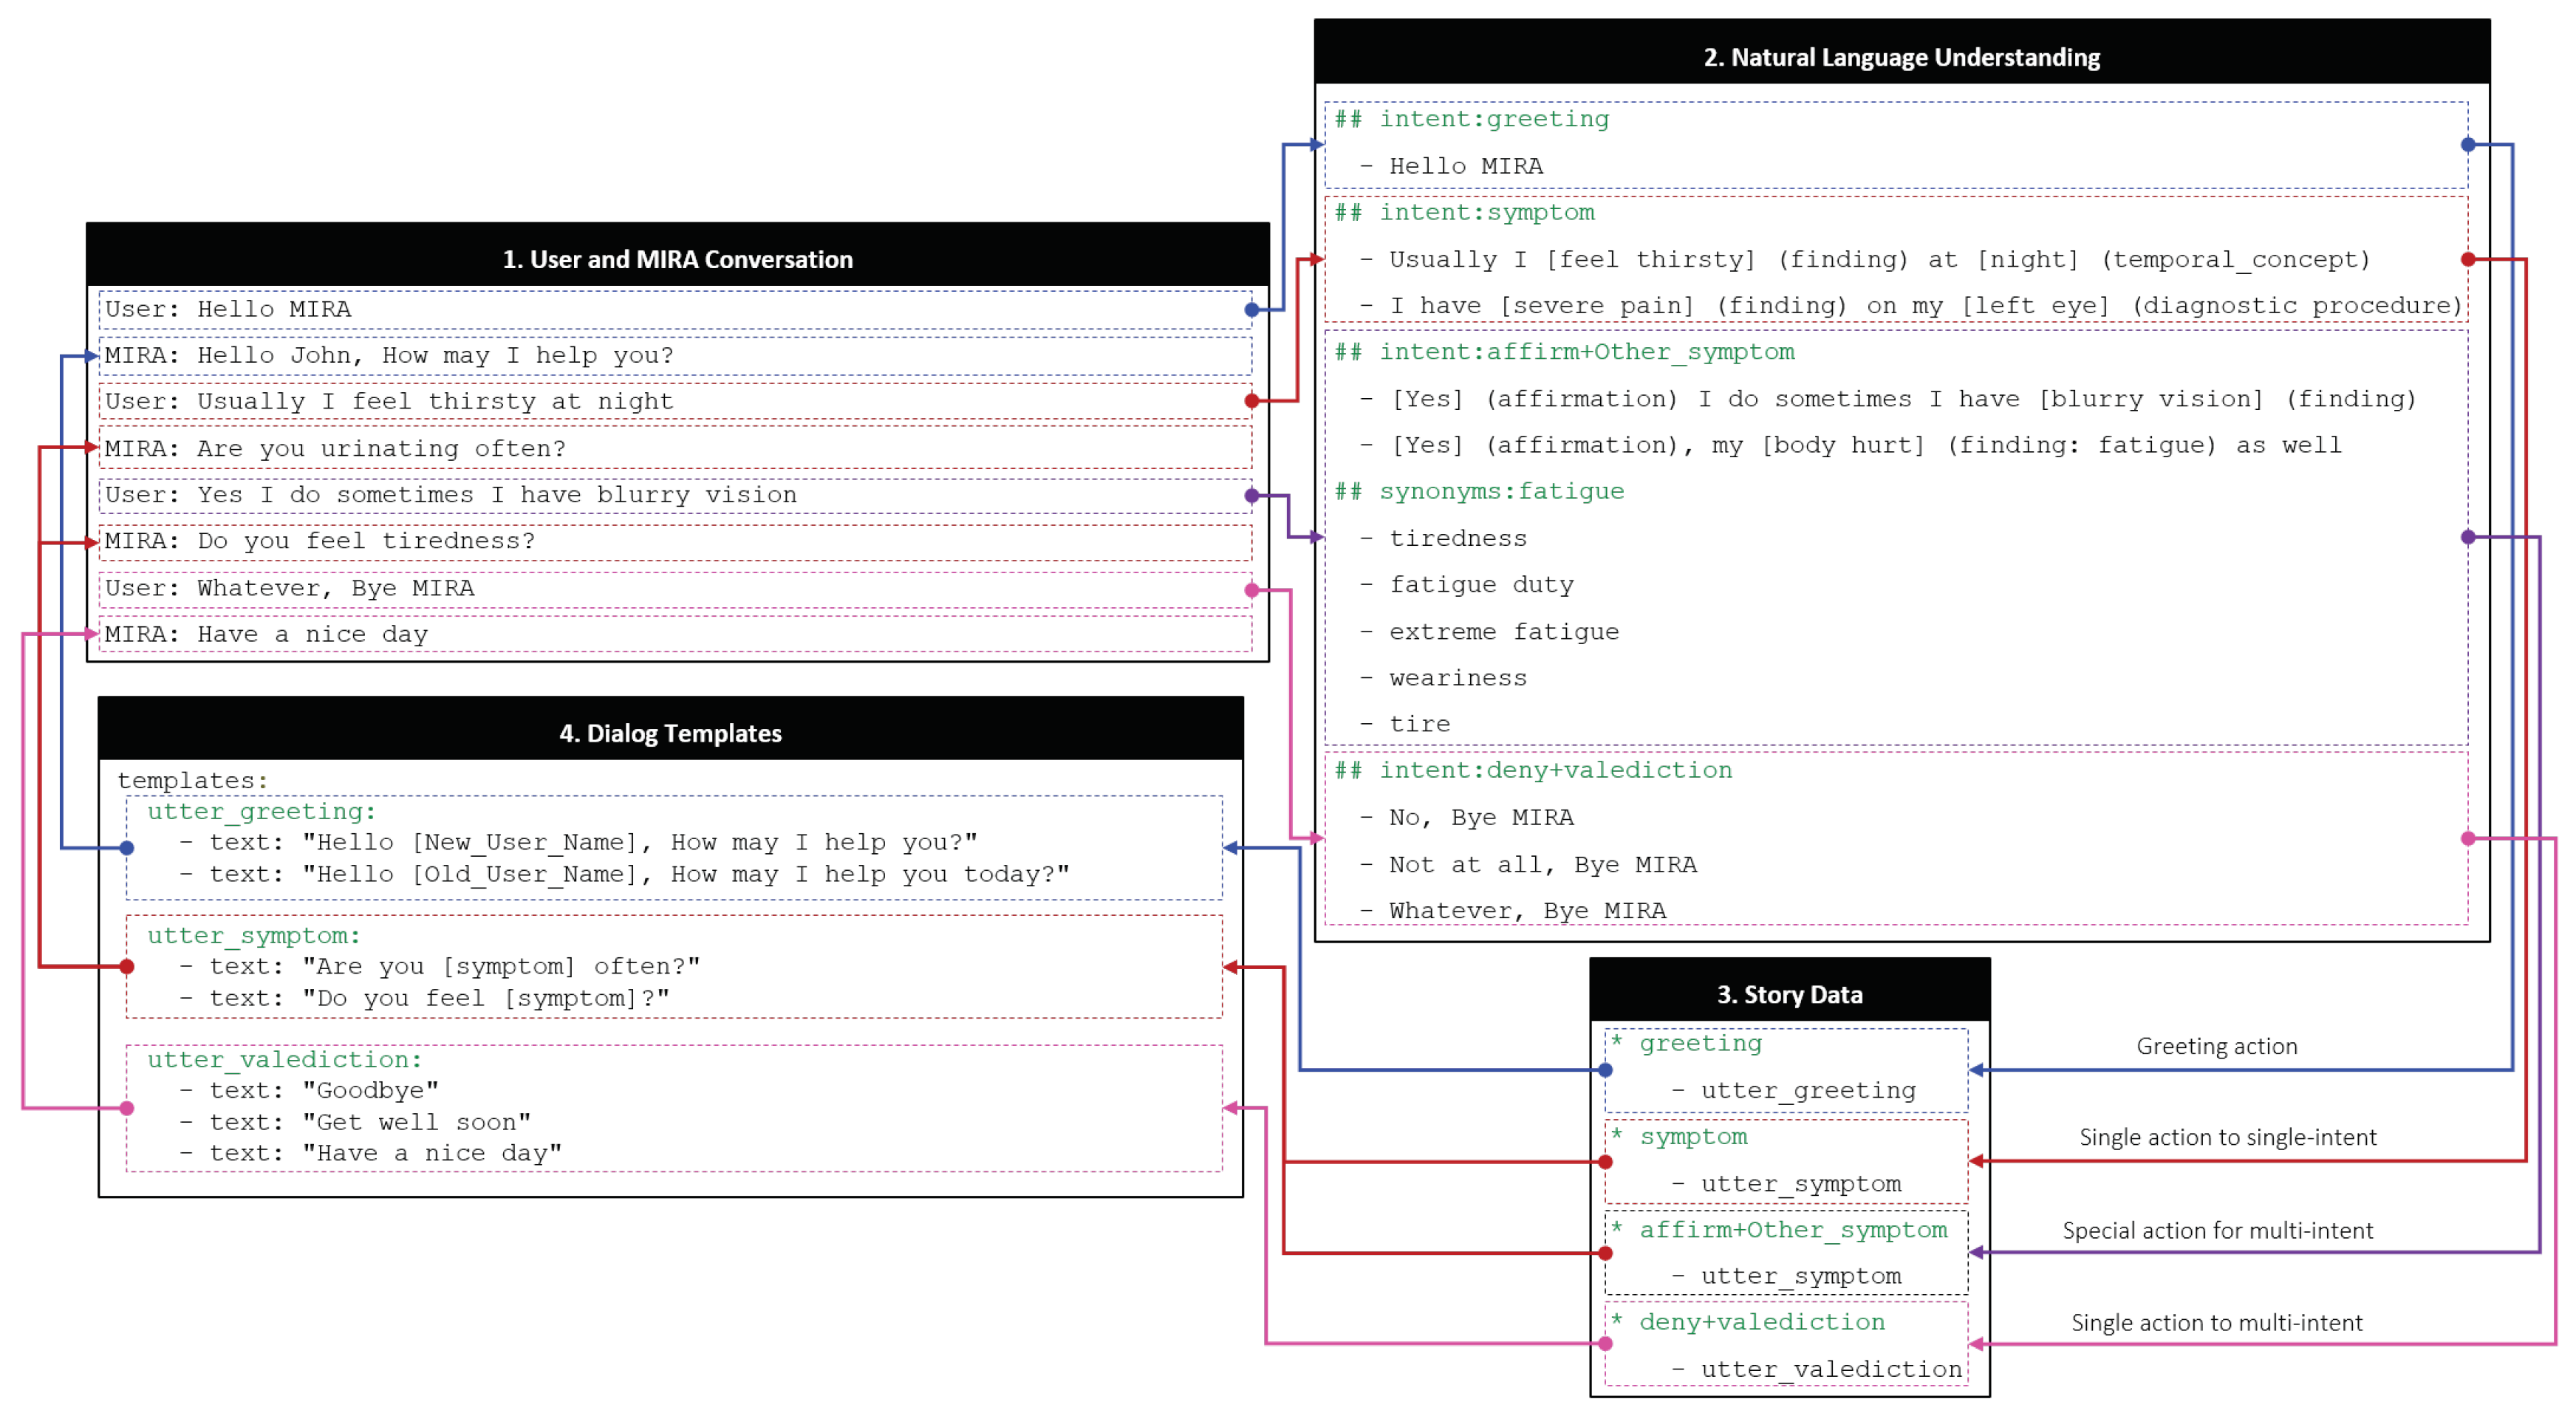Click the '## intent:deny+valediction' heading
2576x1413 pixels.
[x=1533, y=770]
